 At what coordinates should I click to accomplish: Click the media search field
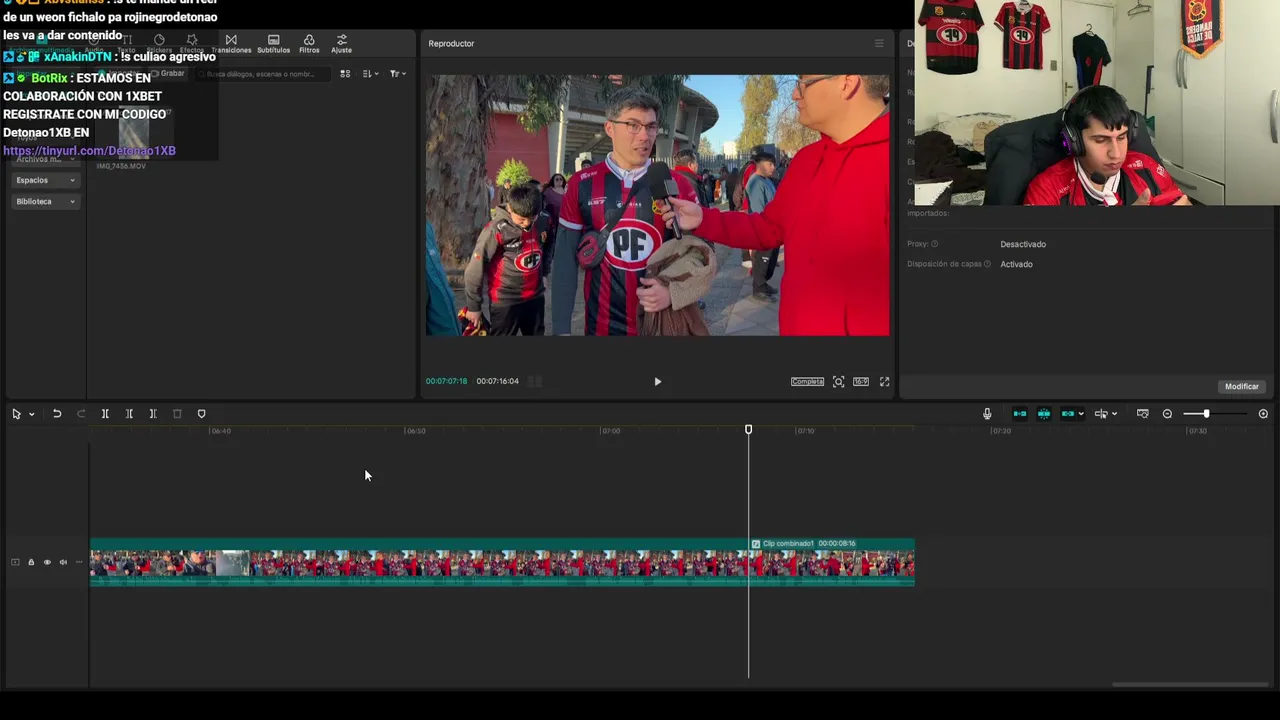262,74
